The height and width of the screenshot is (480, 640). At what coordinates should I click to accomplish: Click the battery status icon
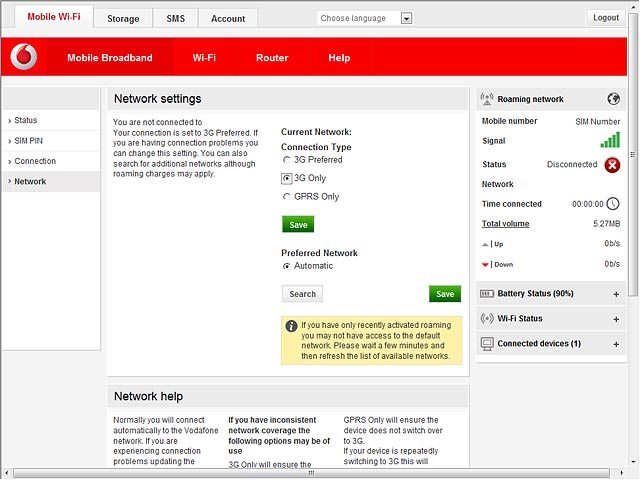pyautogui.click(x=487, y=294)
